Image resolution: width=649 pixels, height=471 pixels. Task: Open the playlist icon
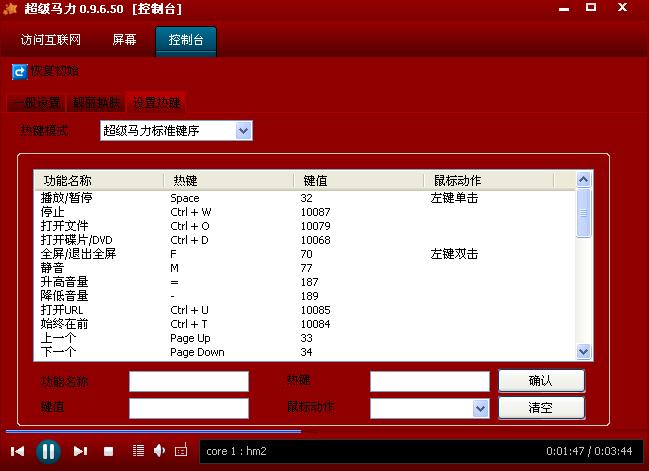click(x=138, y=450)
